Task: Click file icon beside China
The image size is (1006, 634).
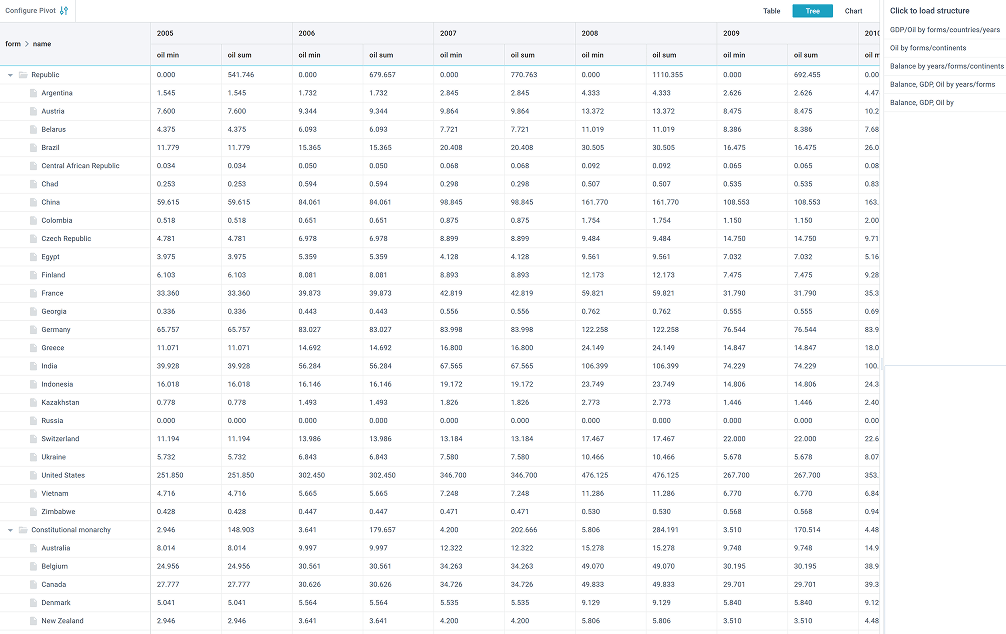Action: click(x=33, y=202)
